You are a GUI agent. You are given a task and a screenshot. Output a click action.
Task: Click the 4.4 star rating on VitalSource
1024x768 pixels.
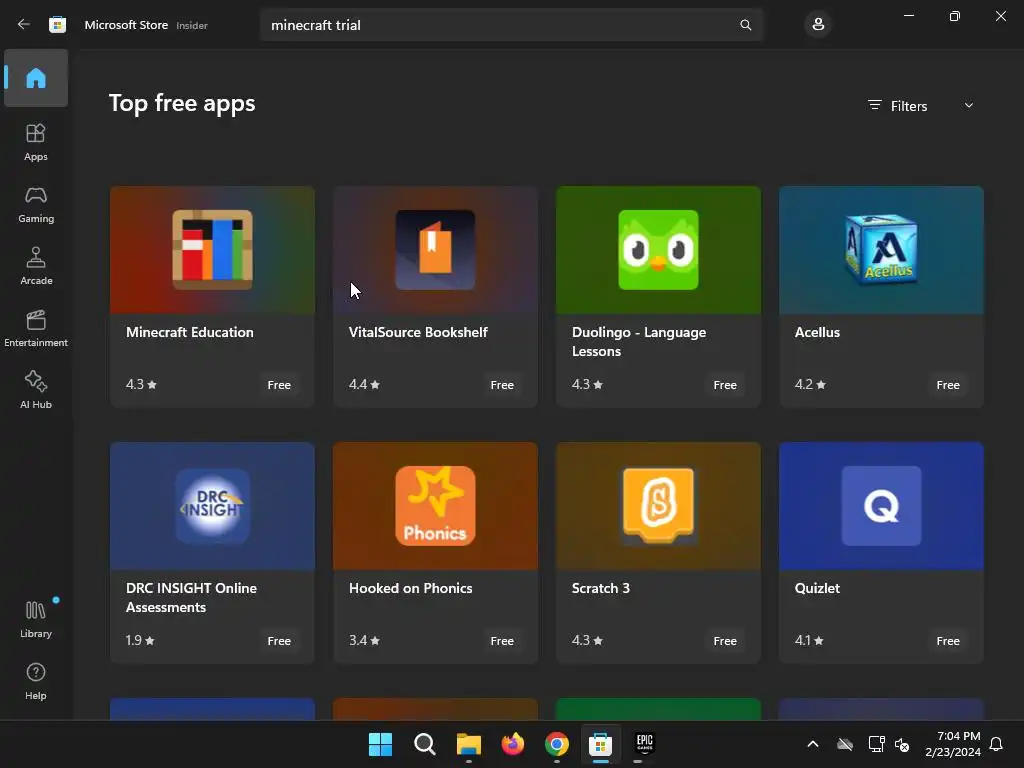pos(364,385)
